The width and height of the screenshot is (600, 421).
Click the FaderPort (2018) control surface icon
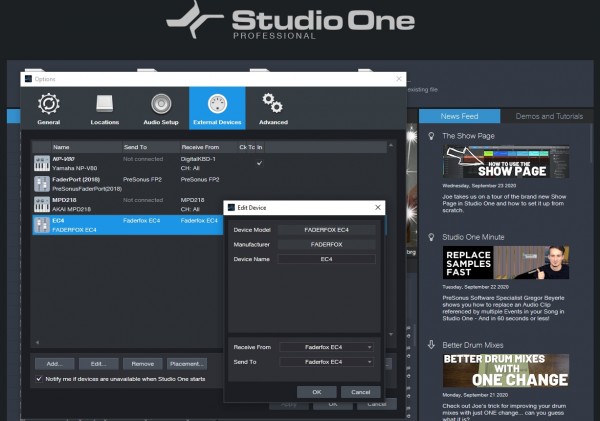(42, 184)
